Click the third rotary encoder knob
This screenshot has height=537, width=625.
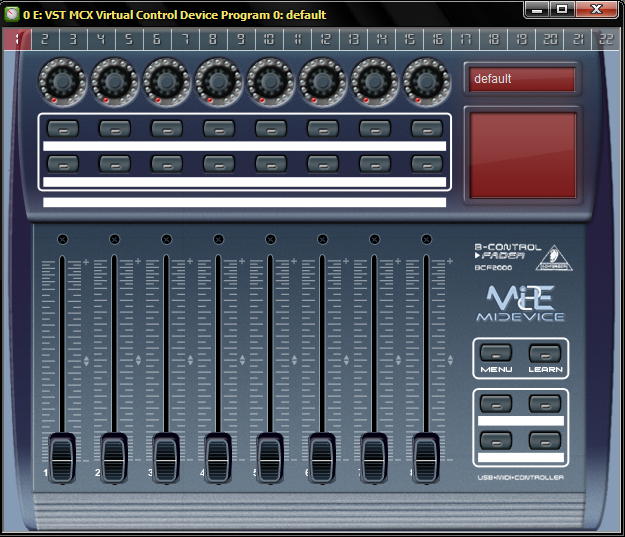pyautogui.click(x=166, y=82)
